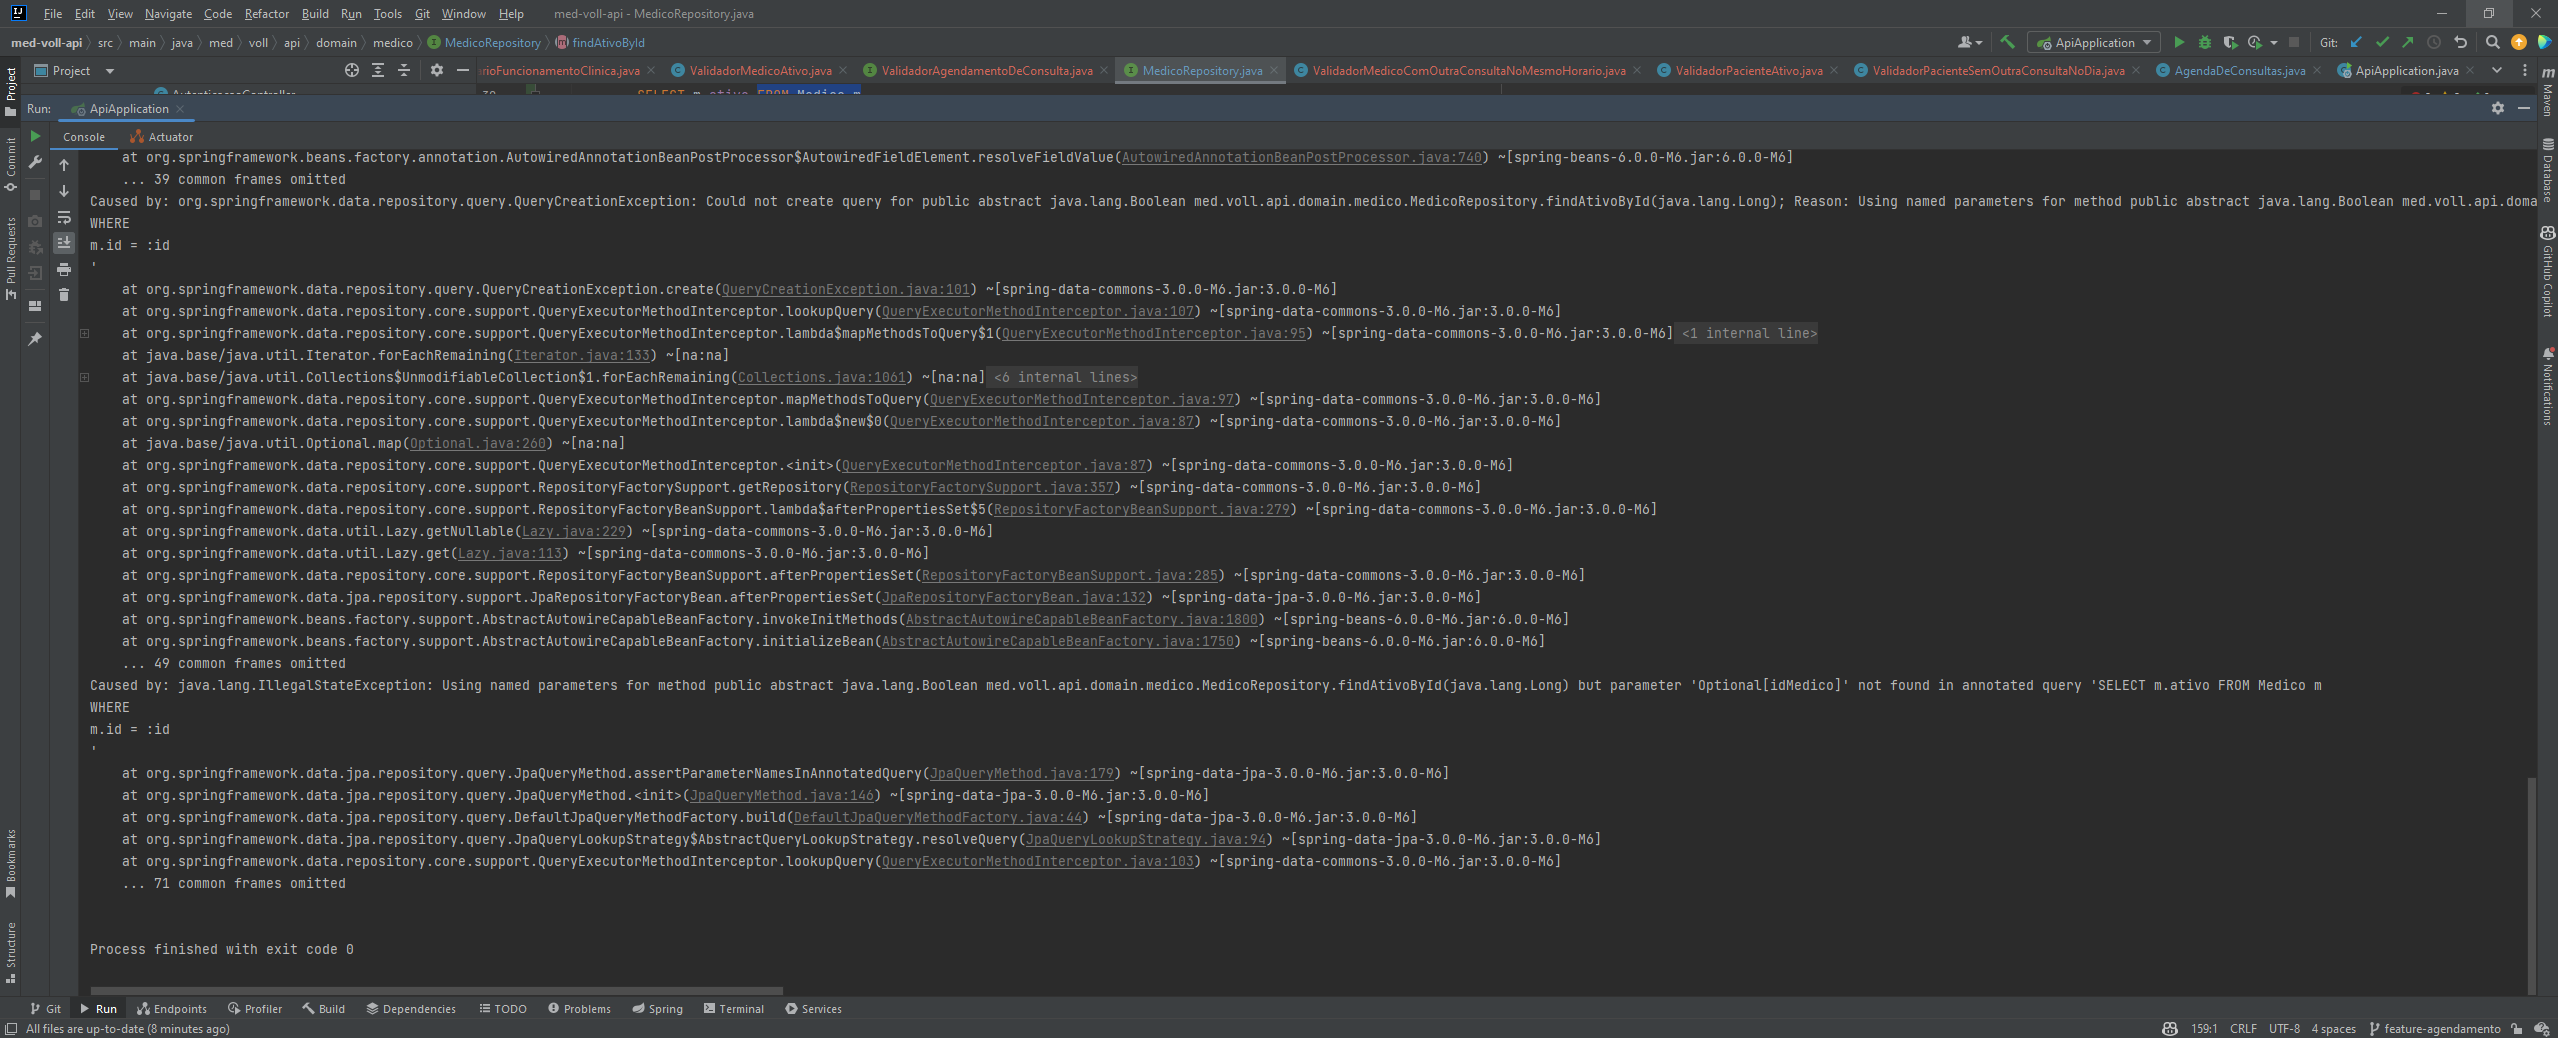Open the ApiApplication run configuration dropdown
2558x1038 pixels.
[2094, 42]
